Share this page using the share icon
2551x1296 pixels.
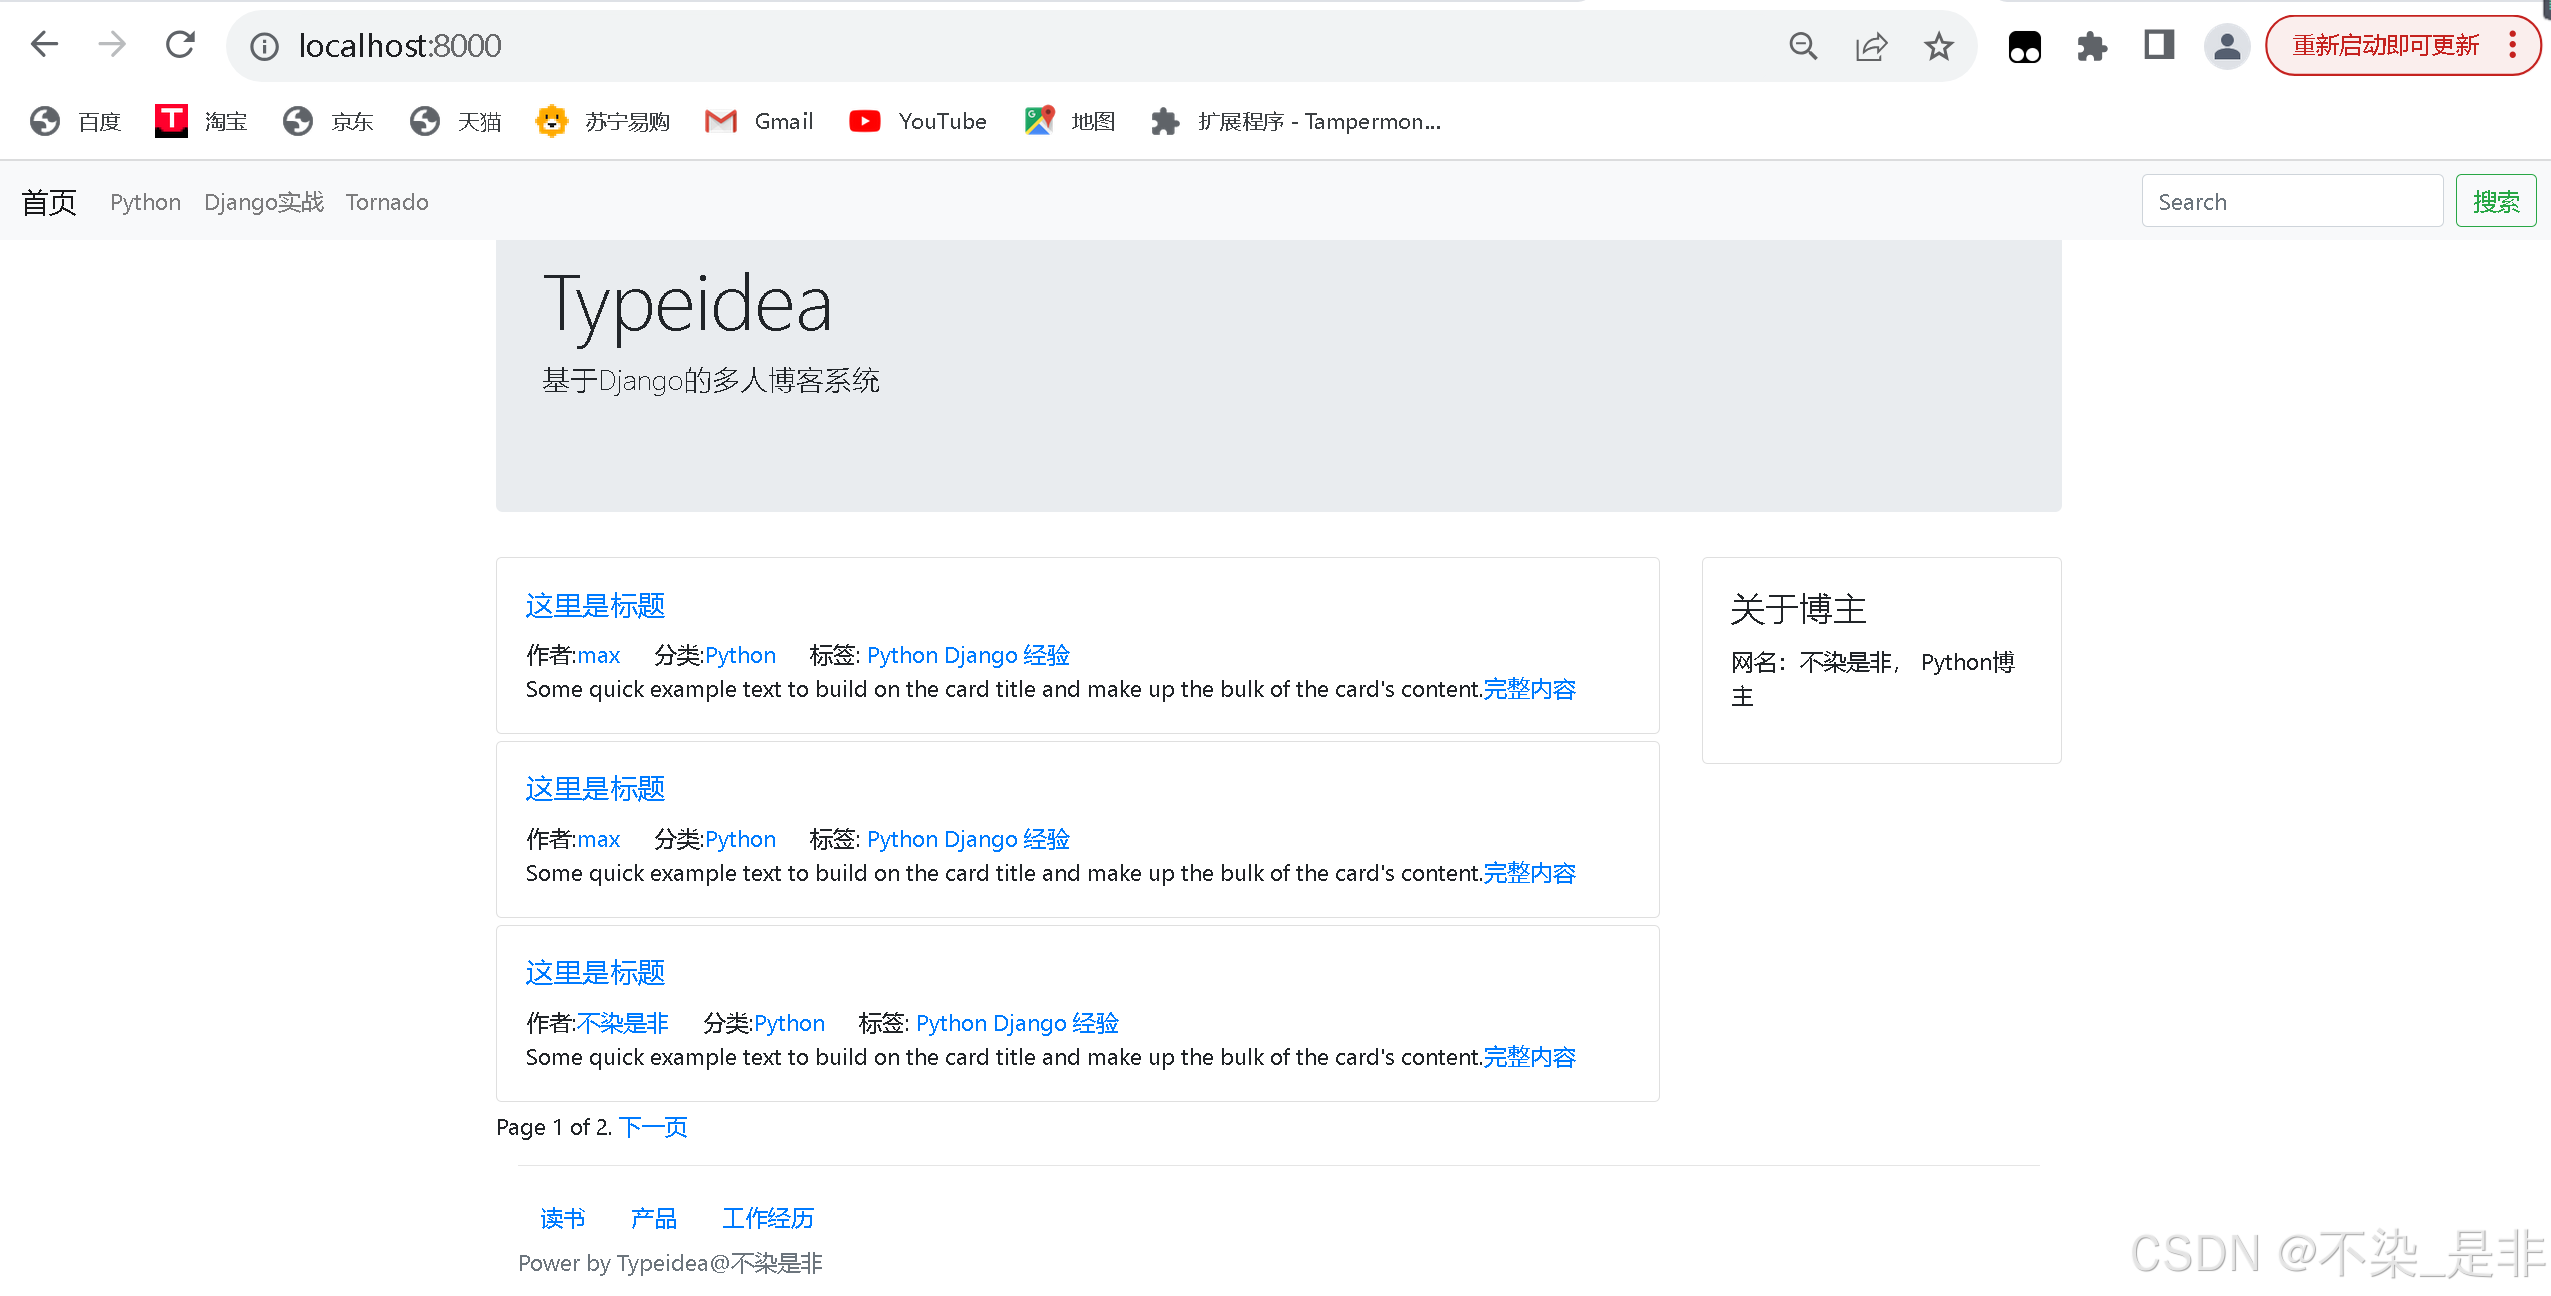pyautogui.click(x=1871, y=46)
